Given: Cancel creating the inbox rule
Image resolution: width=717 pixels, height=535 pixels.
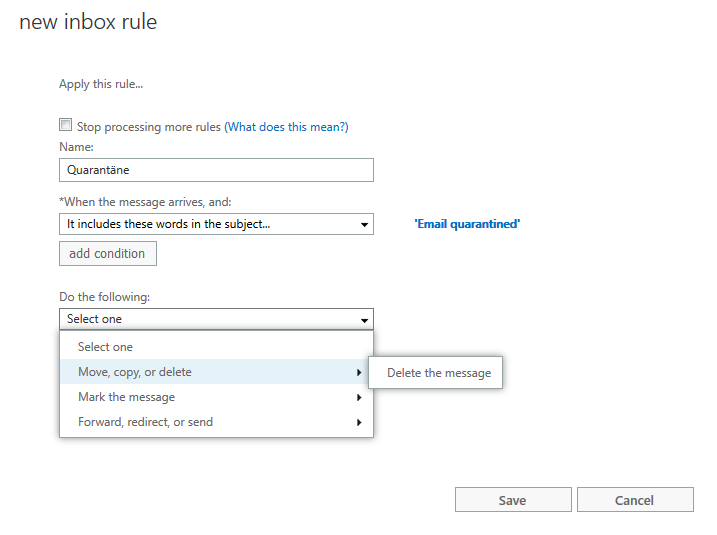Looking at the screenshot, I should click(x=635, y=500).
